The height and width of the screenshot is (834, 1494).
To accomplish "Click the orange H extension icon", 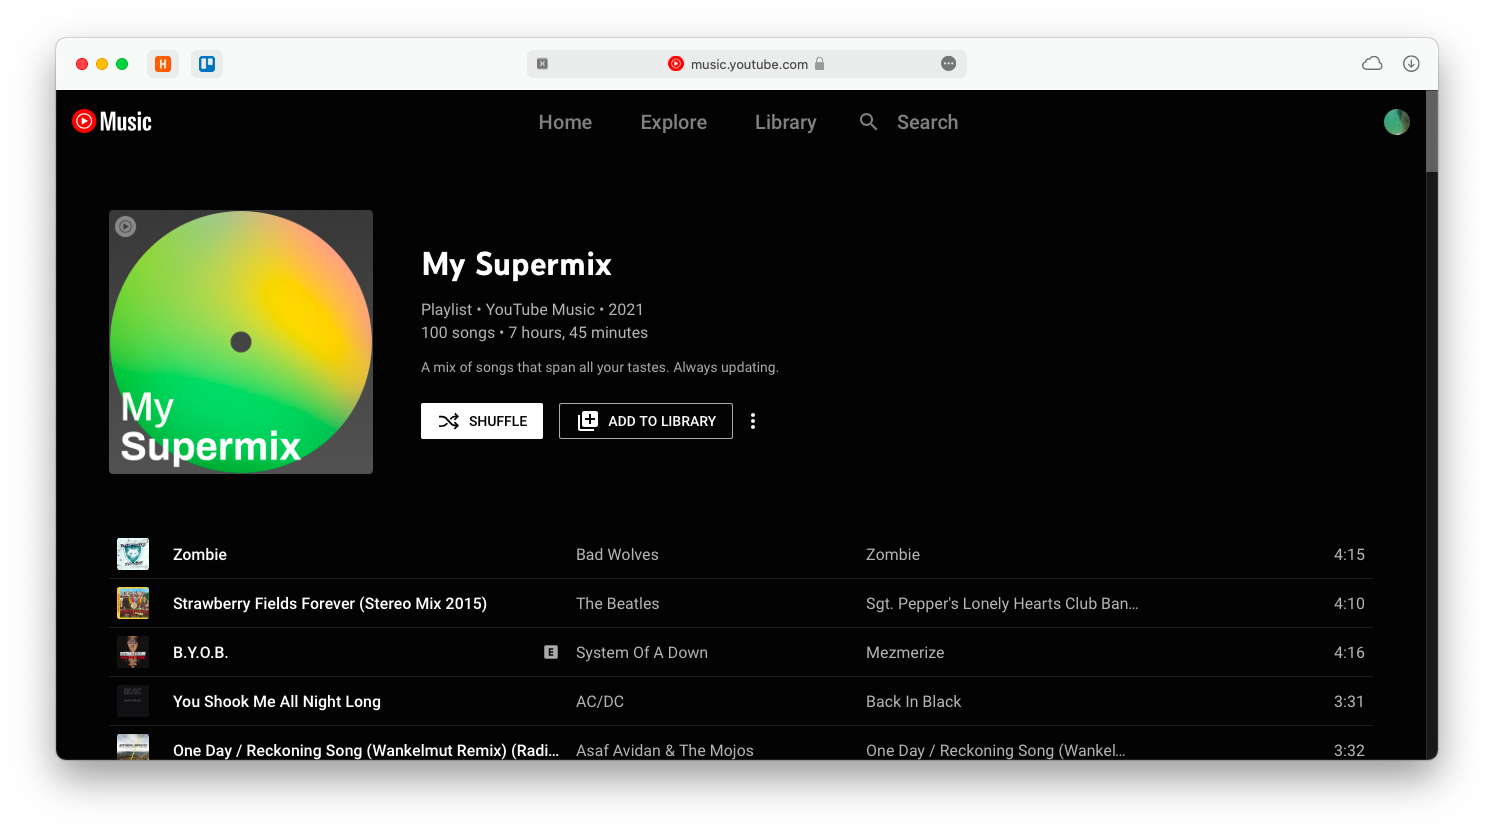I will coord(163,64).
